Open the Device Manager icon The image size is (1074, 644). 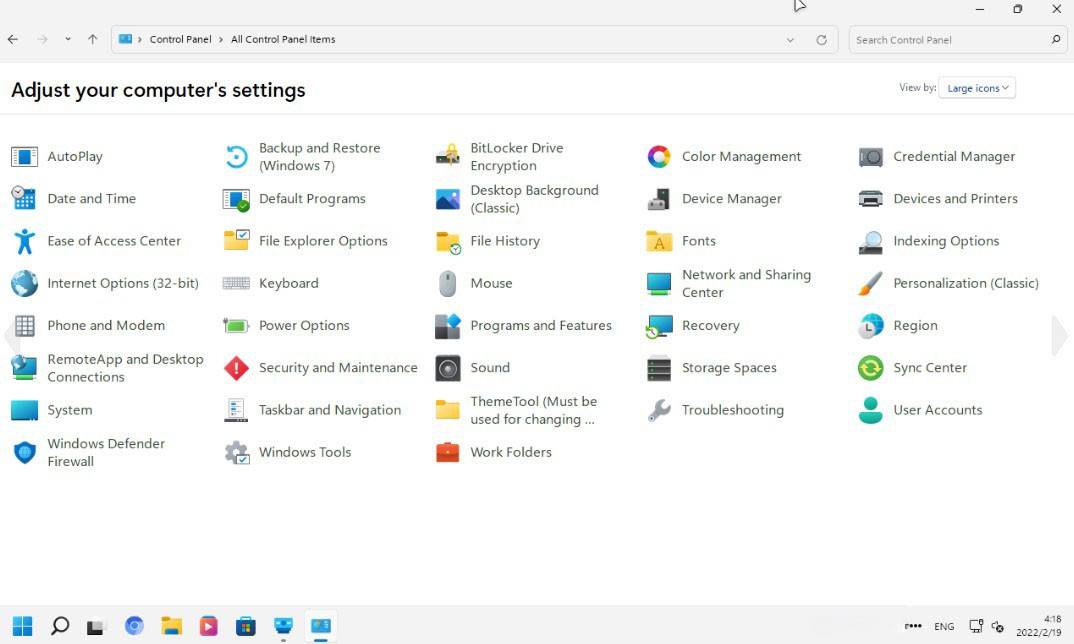click(659, 199)
